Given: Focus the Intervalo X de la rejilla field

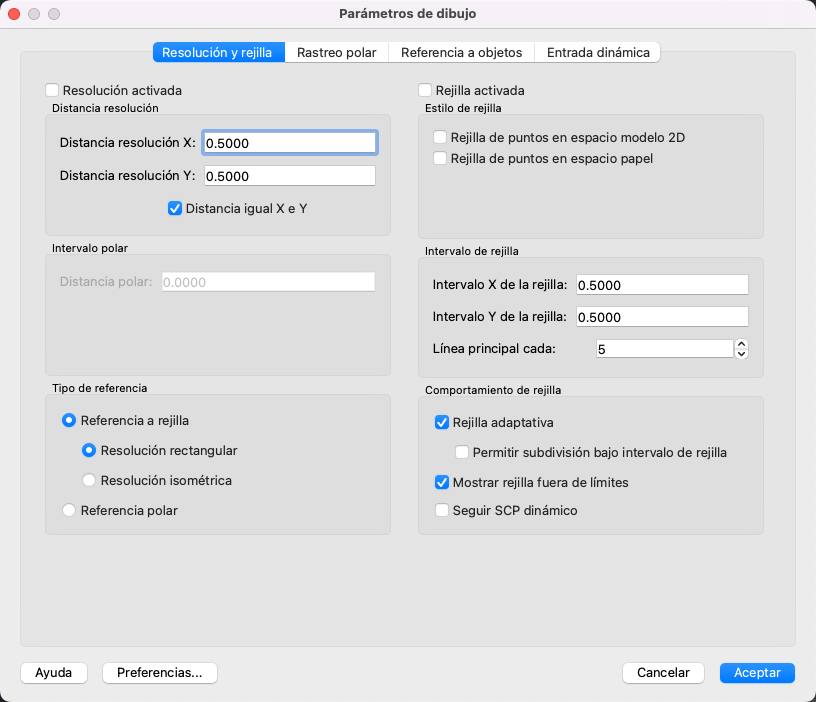Looking at the screenshot, I should pos(662,285).
